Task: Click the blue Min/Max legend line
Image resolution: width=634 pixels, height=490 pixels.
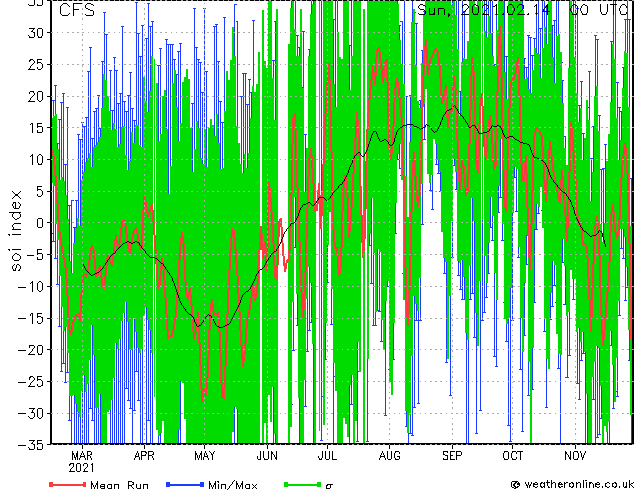Action: [x=185, y=484]
